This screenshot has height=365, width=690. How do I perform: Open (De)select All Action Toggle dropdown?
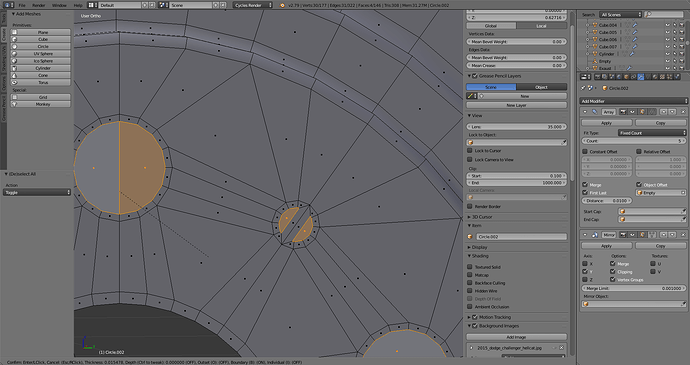pyautogui.click(x=37, y=192)
